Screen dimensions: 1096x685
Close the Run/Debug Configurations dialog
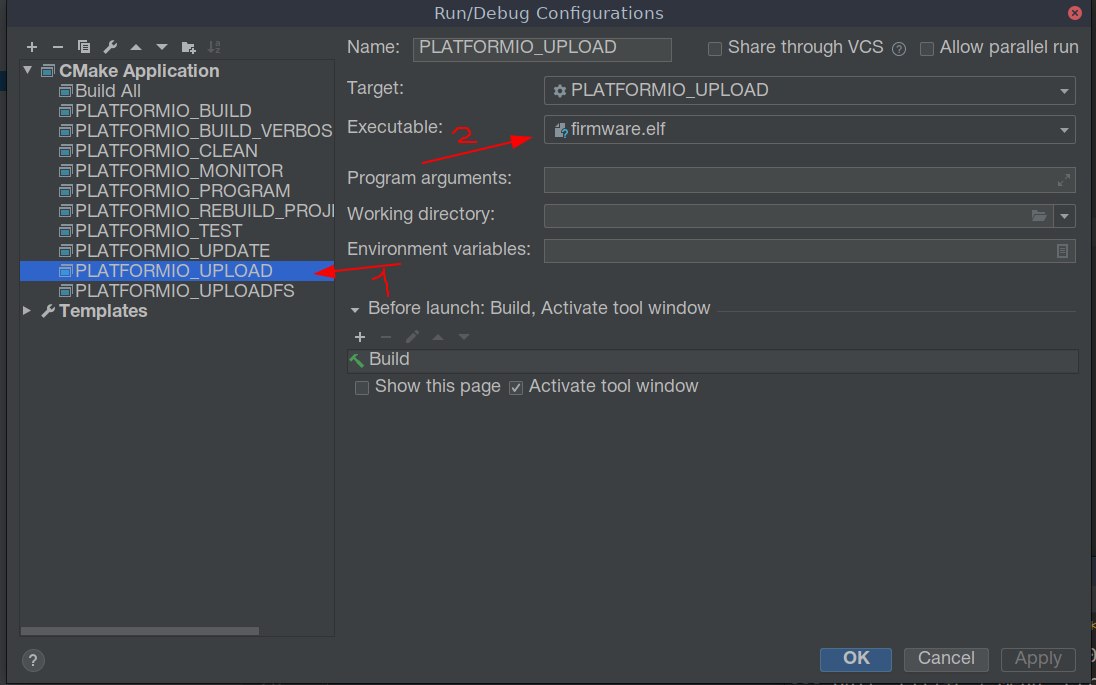pyautogui.click(x=1075, y=13)
